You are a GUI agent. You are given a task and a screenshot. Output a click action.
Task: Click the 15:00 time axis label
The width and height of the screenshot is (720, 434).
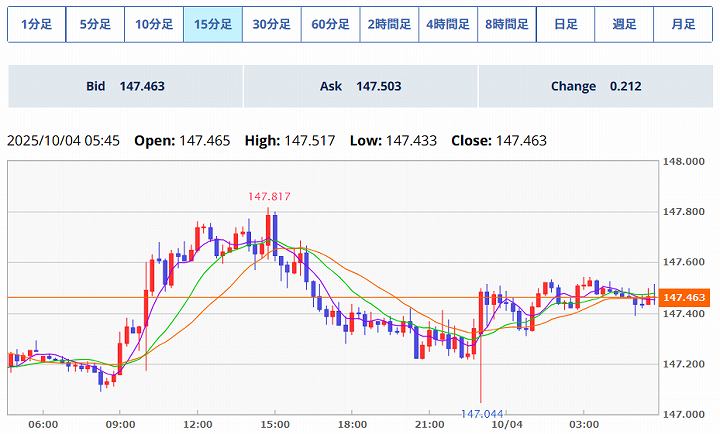(274, 424)
